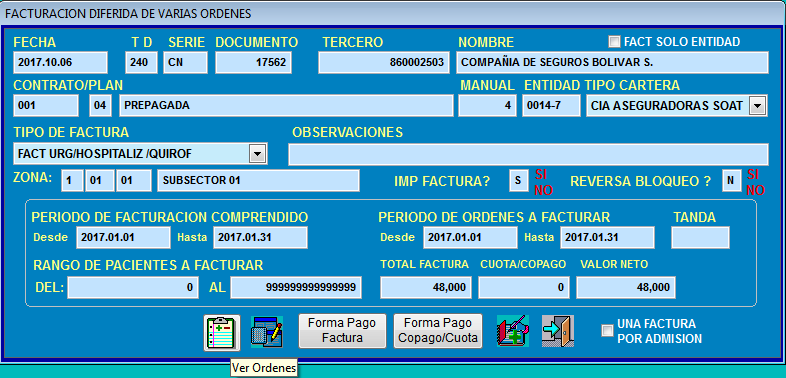The height and width of the screenshot is (378, 786).
Task: Select billing period Desde 2017.01.01 field
Action: point(123,238)
